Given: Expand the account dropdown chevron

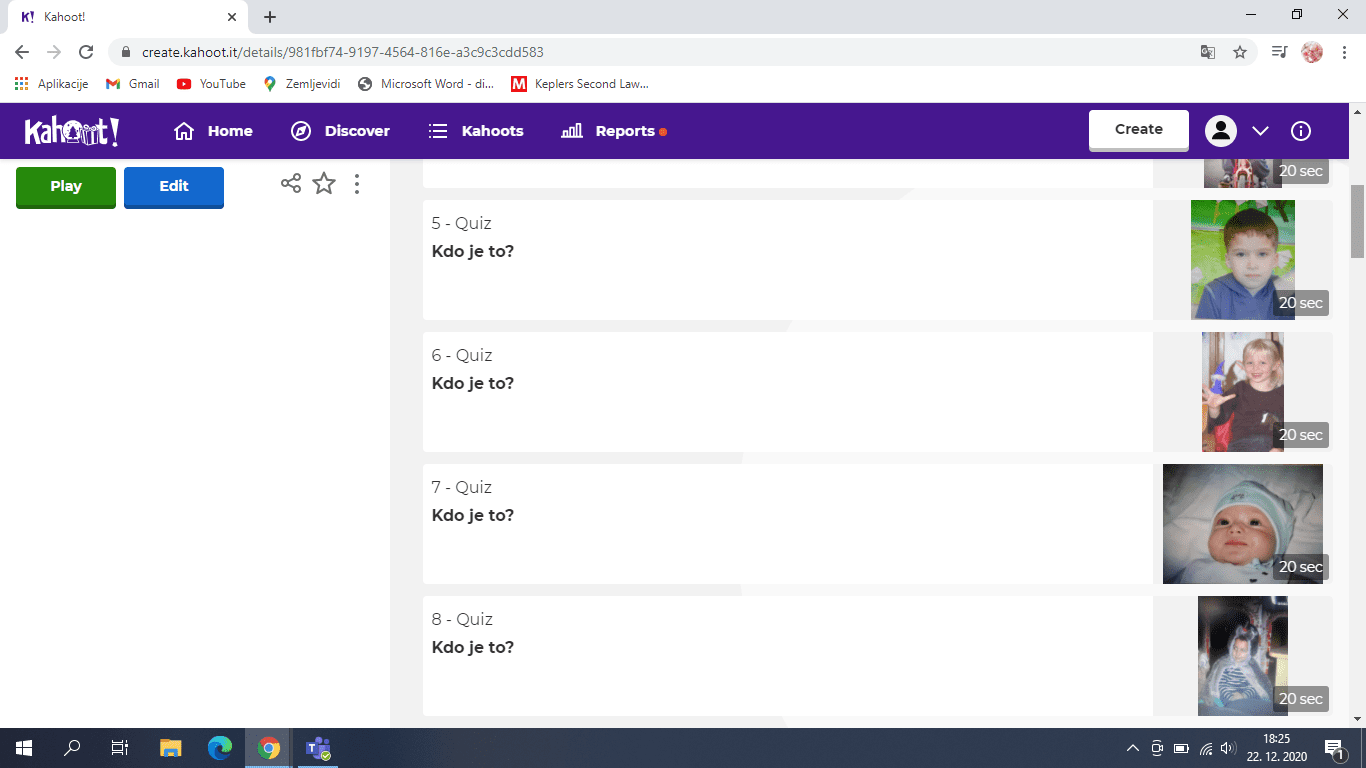Looking at the screenshot, I should (x=1260, y=131).
